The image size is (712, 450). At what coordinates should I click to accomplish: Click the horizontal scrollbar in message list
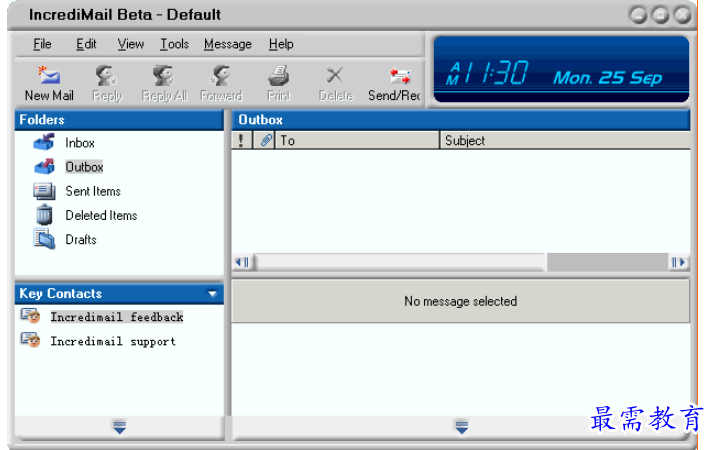coord(400,262)
